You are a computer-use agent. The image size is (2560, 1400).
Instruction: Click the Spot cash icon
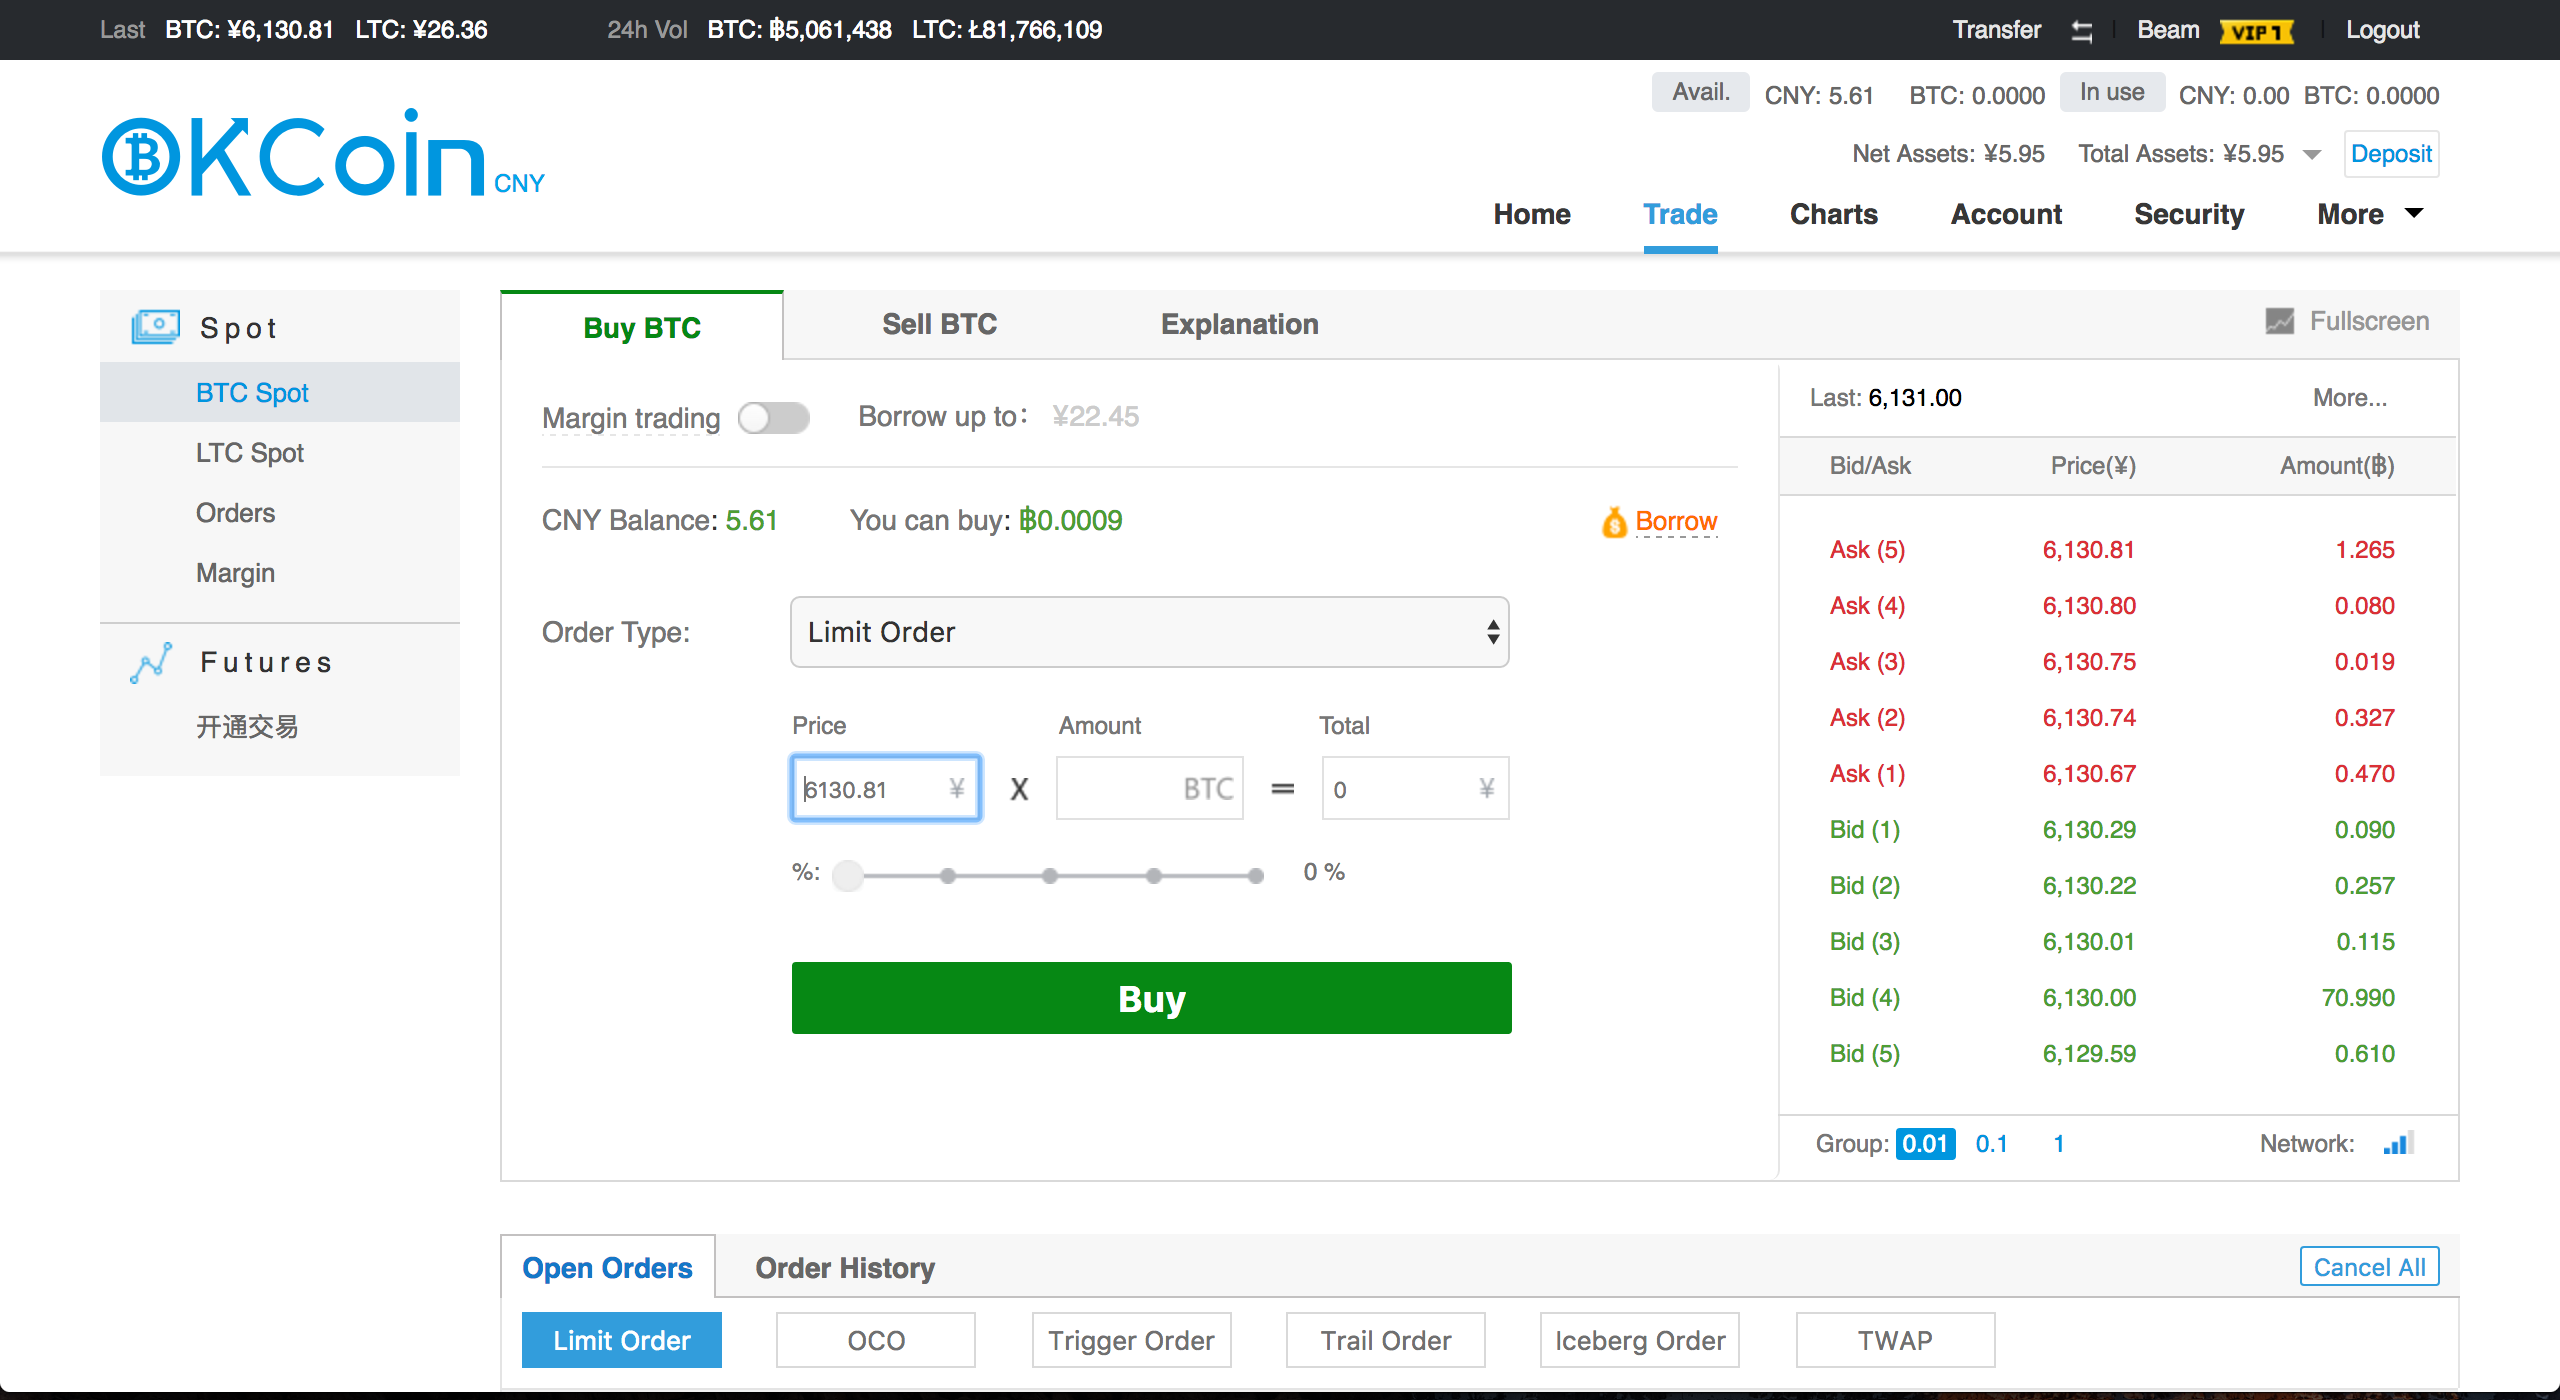point(155,327)
